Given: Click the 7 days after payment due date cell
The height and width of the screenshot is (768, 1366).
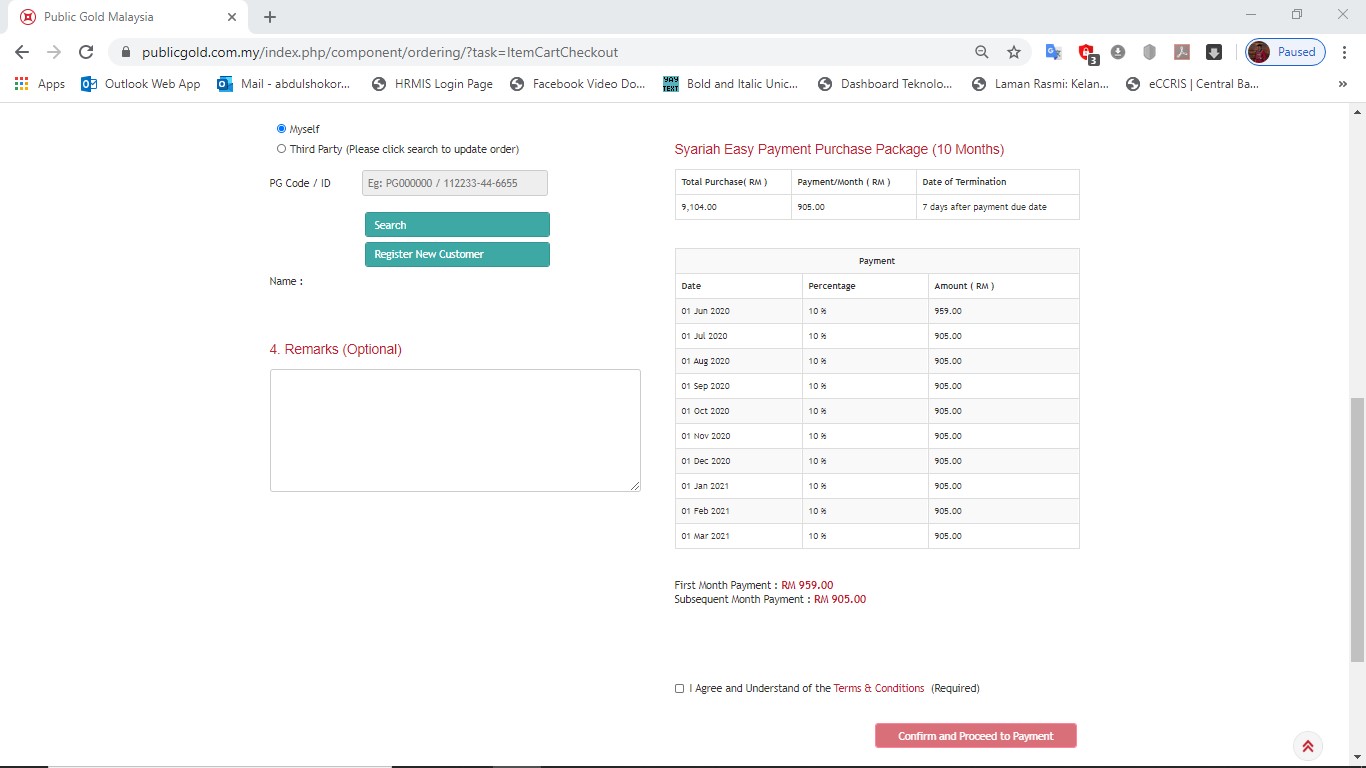Looking at the screenshot, I should pyautogui.click(x=998, y=207).
